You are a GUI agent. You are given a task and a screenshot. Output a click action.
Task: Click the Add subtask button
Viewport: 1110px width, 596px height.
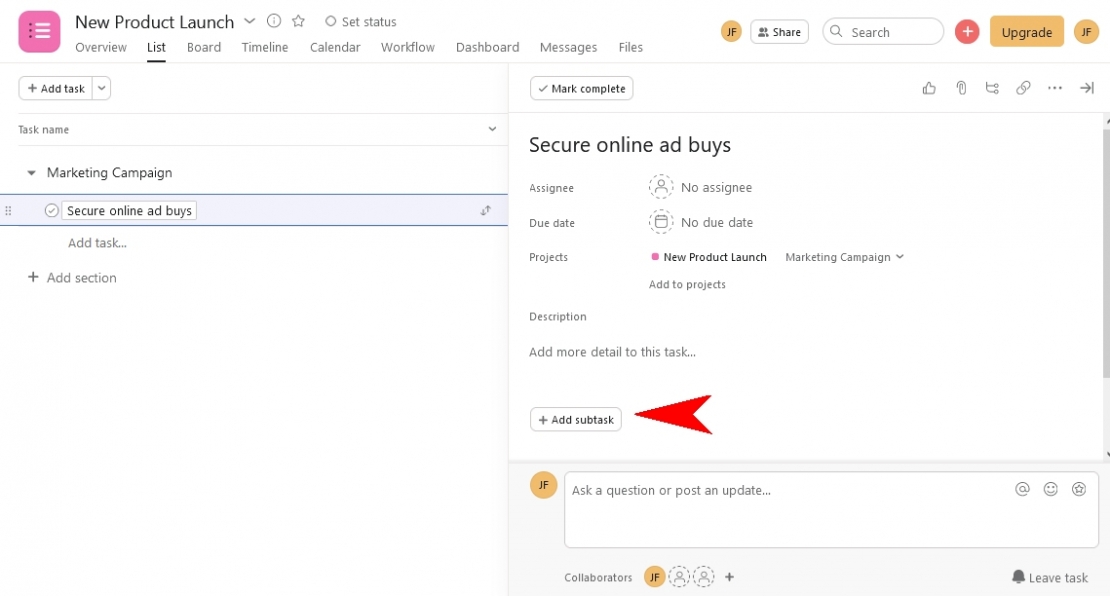tap(575, 419)
